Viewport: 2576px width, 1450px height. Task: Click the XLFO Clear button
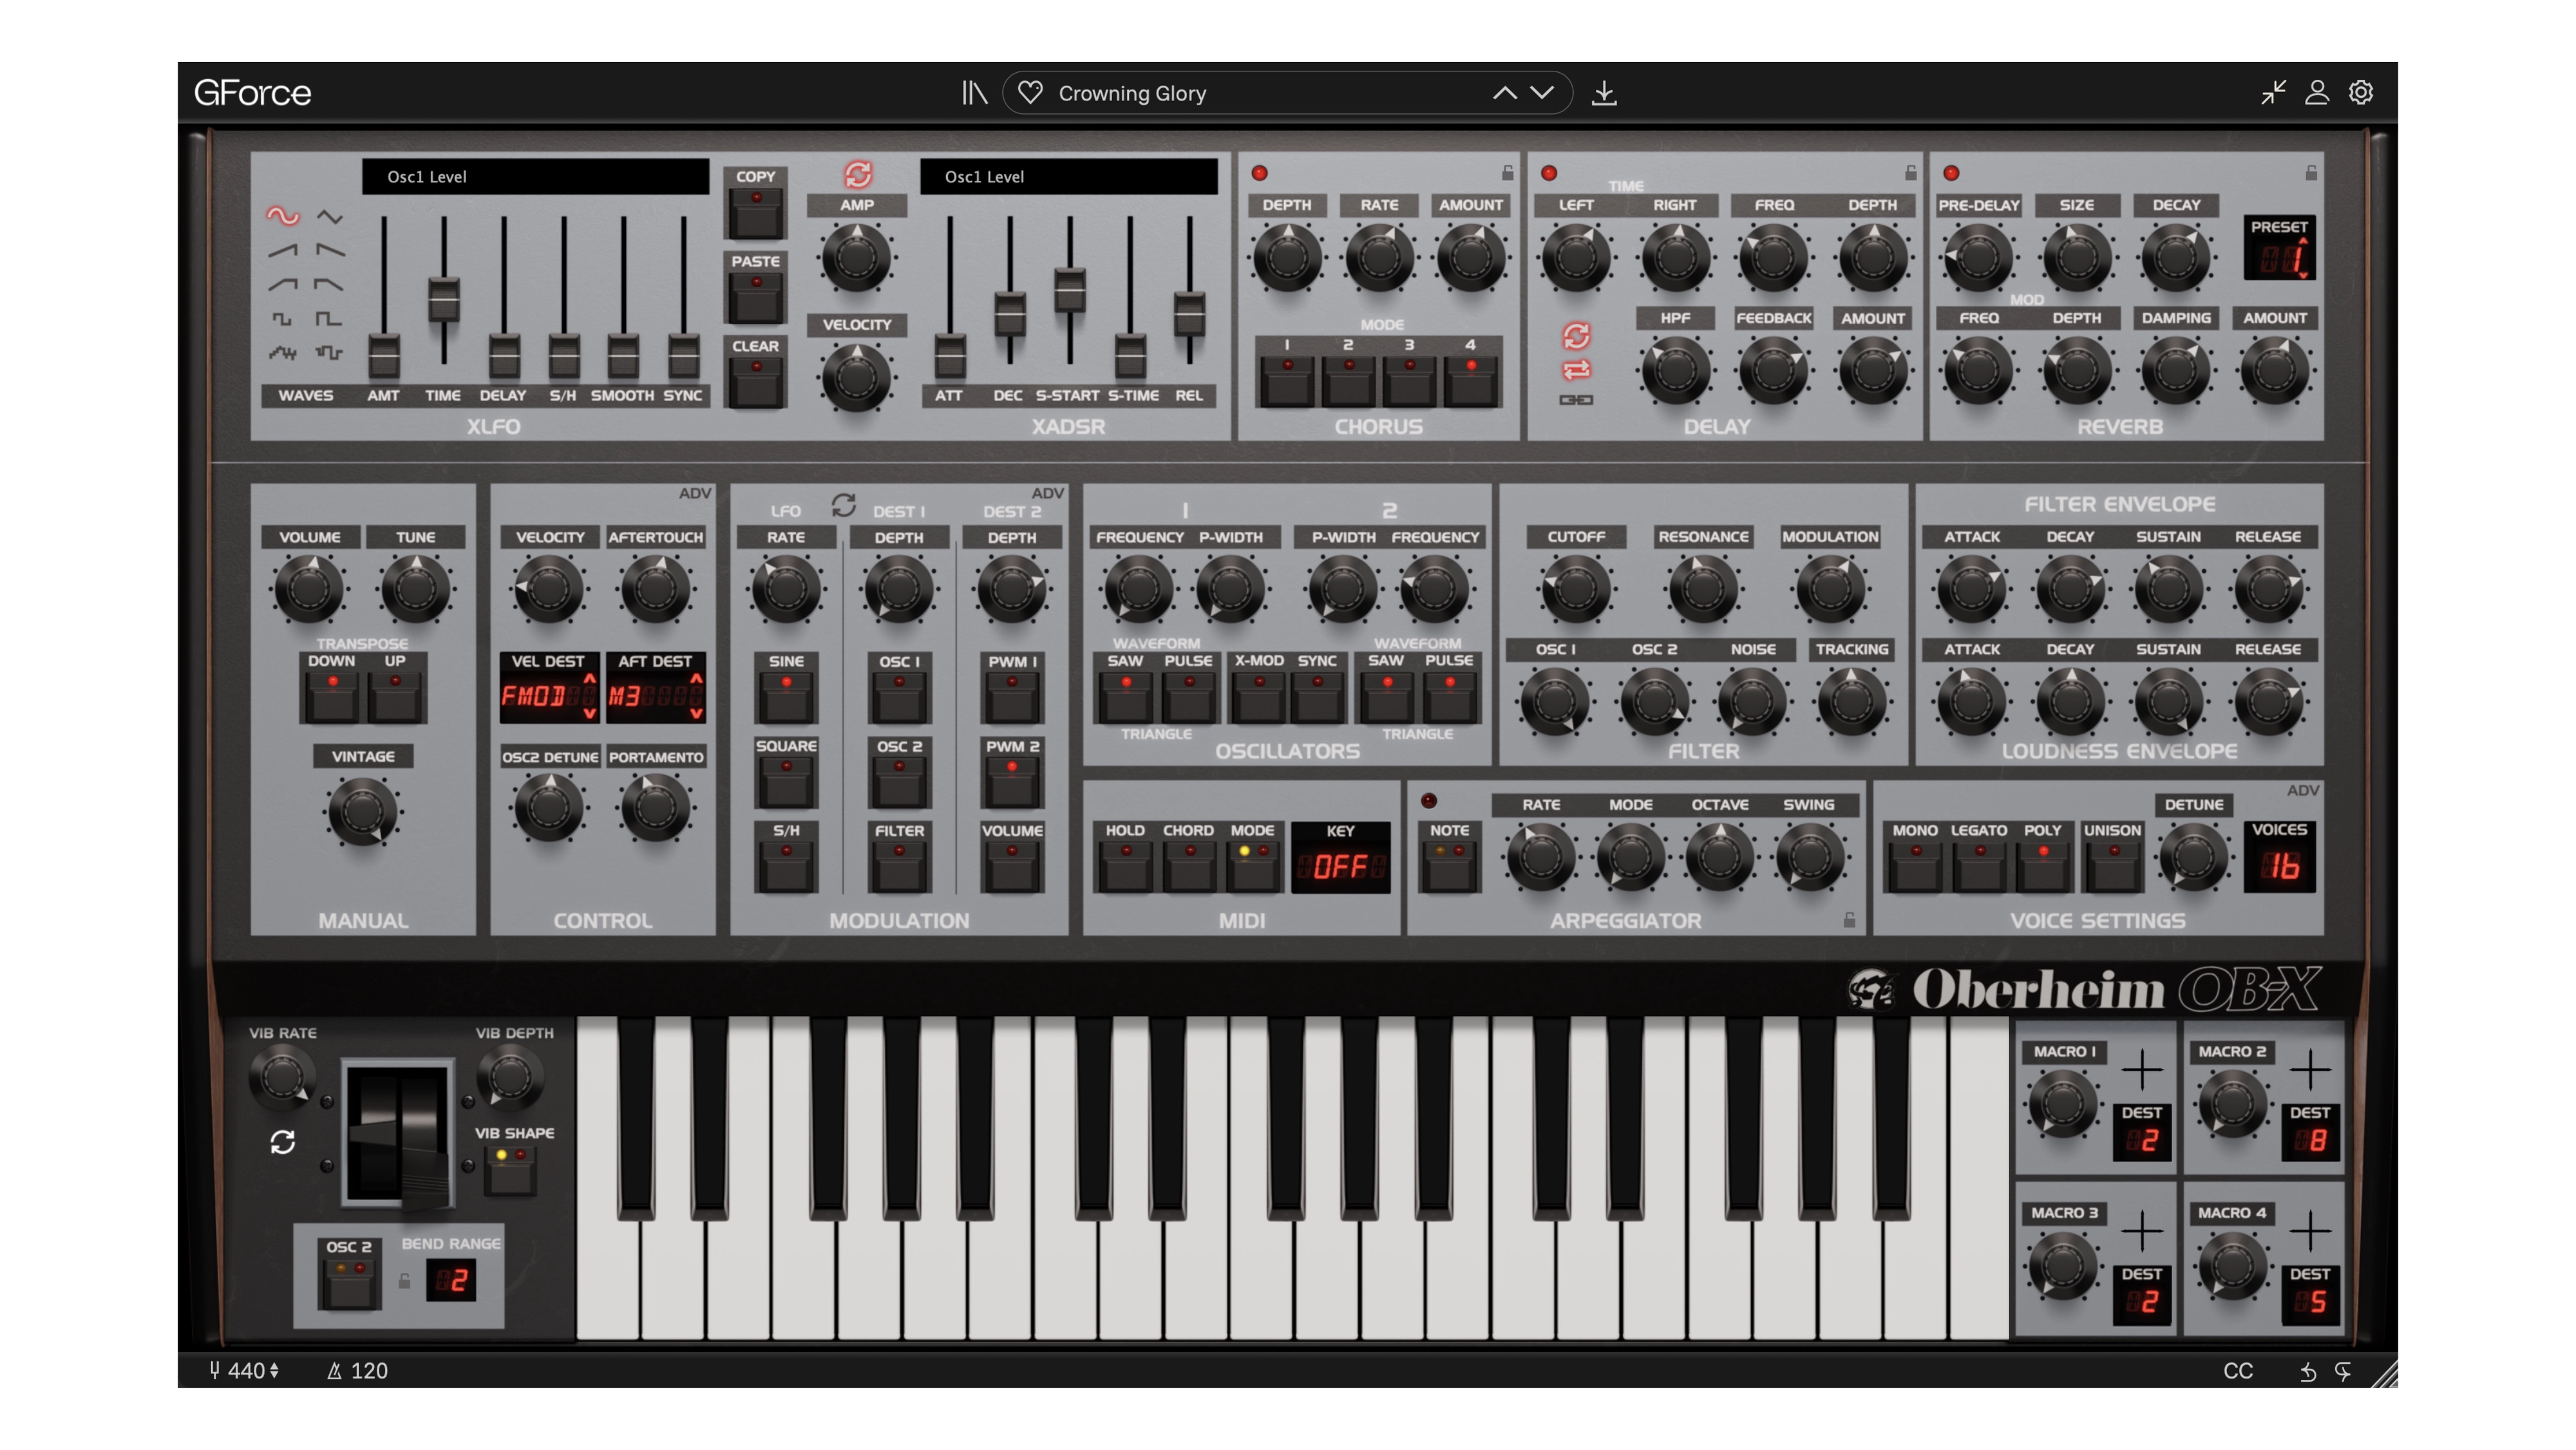[x=756, y=382]
